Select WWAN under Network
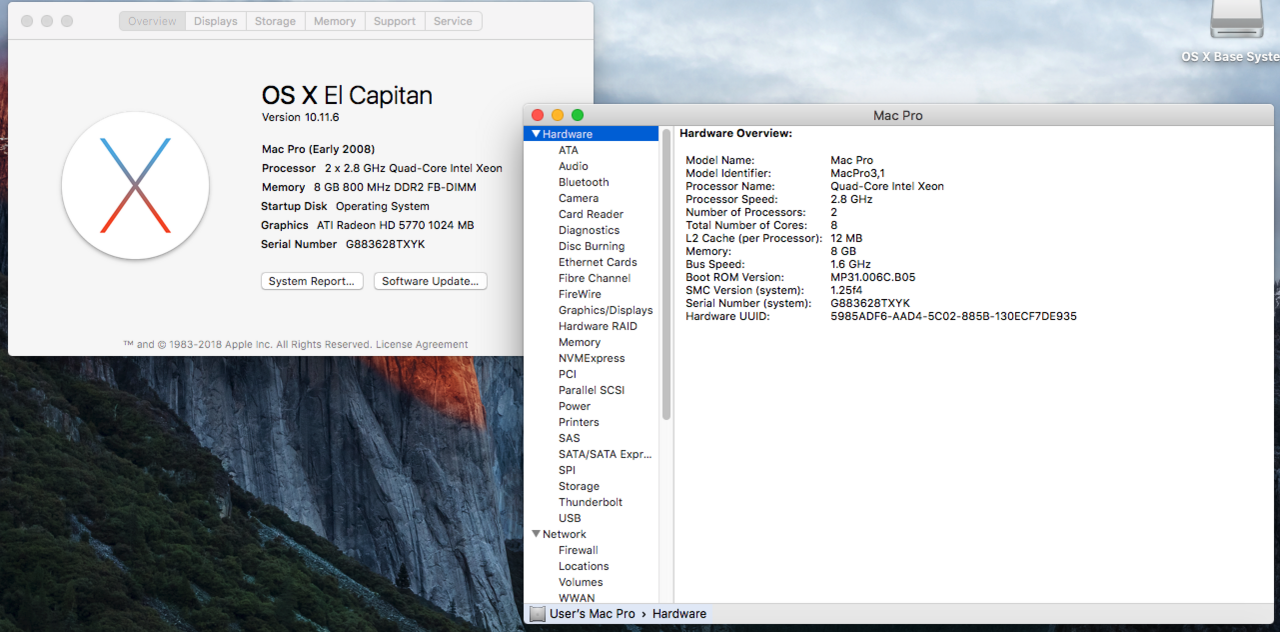This screenshot has width=1280, height=632. [x=577, y=598]
